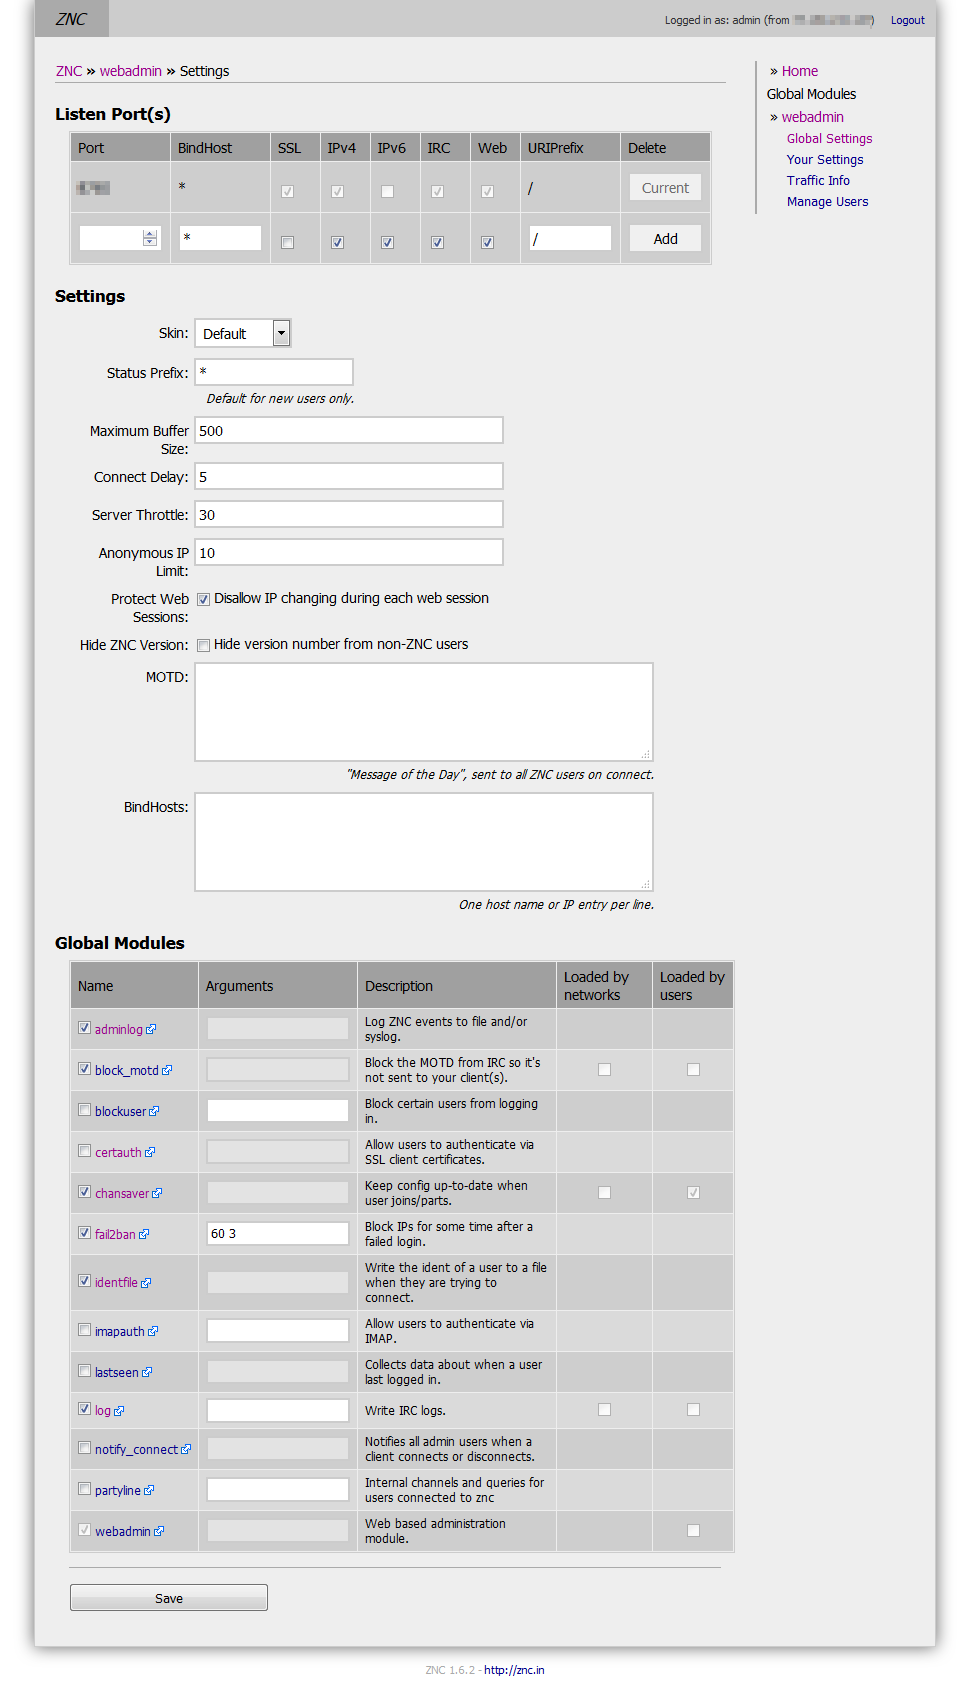Click the external link icon beside notify_connect
Image resolution: width=969 pixels, height=1692 pixels.
(x=186, y=1449)
